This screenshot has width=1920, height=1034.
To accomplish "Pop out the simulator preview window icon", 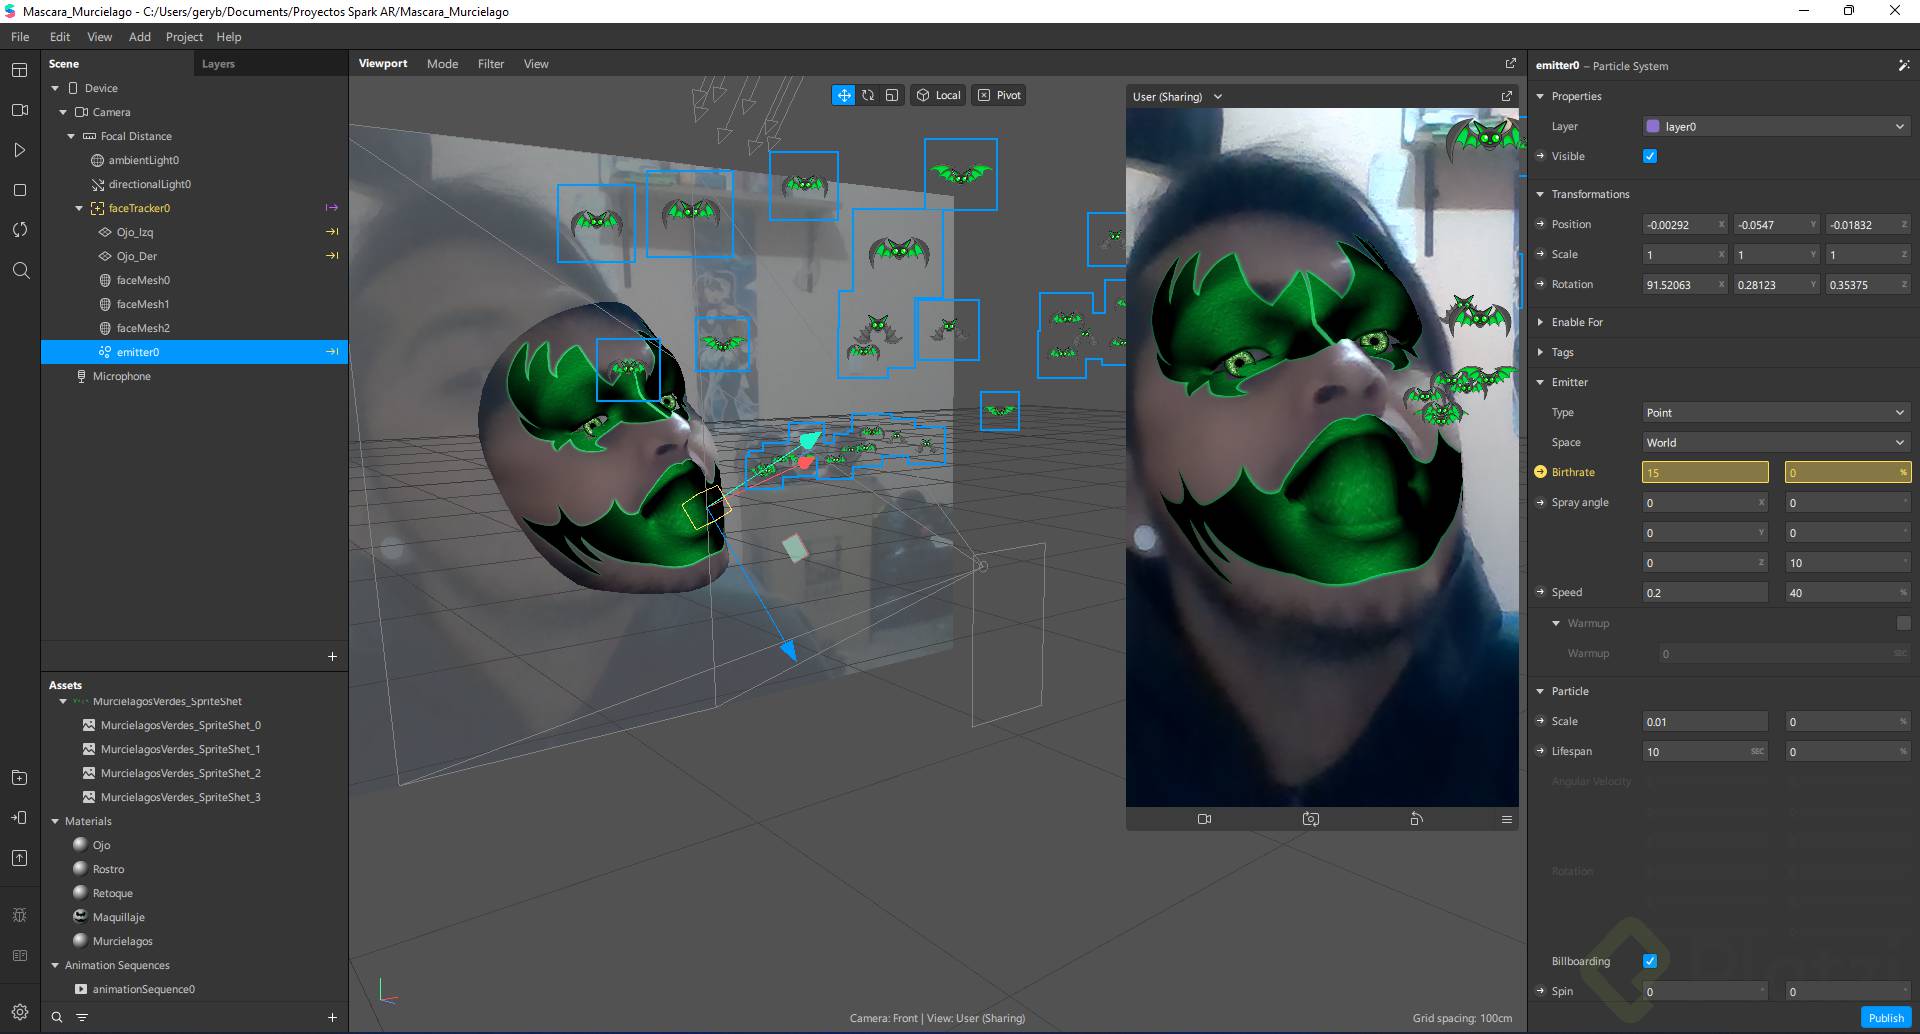I will coord(1506,96).
